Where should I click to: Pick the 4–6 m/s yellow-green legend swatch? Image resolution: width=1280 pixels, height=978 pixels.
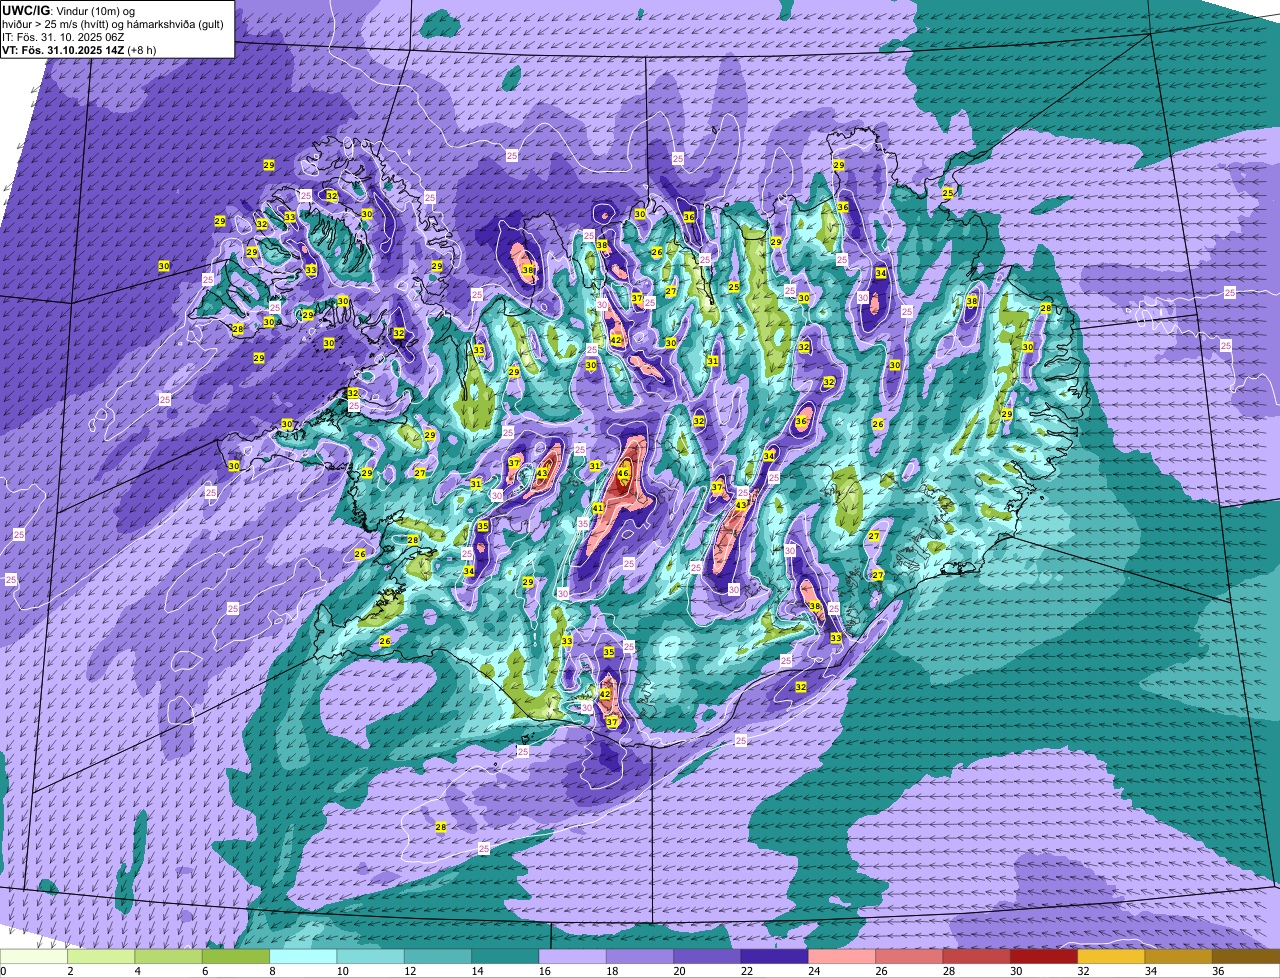pyautogui.click(x=168, y=957)
